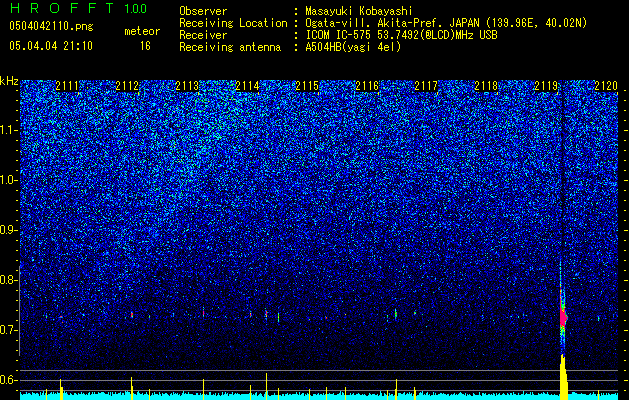Click the 'Receiving Location' label
The height and width of the screenshot is (400, 629).
click(233, 23)
